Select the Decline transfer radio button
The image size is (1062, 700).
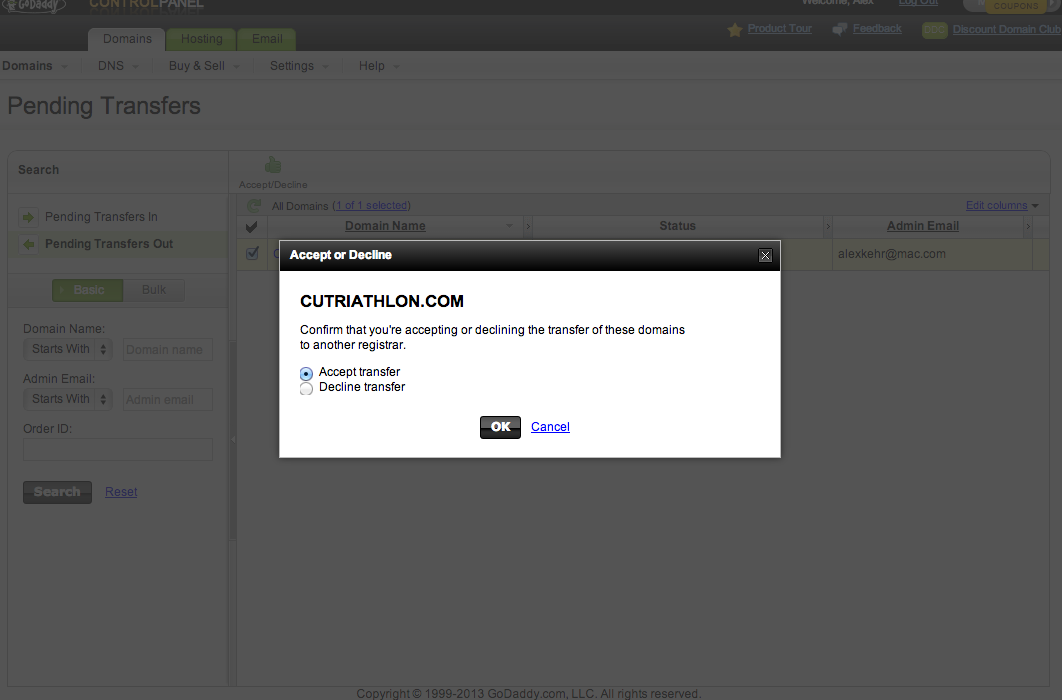tap(307, 388)
